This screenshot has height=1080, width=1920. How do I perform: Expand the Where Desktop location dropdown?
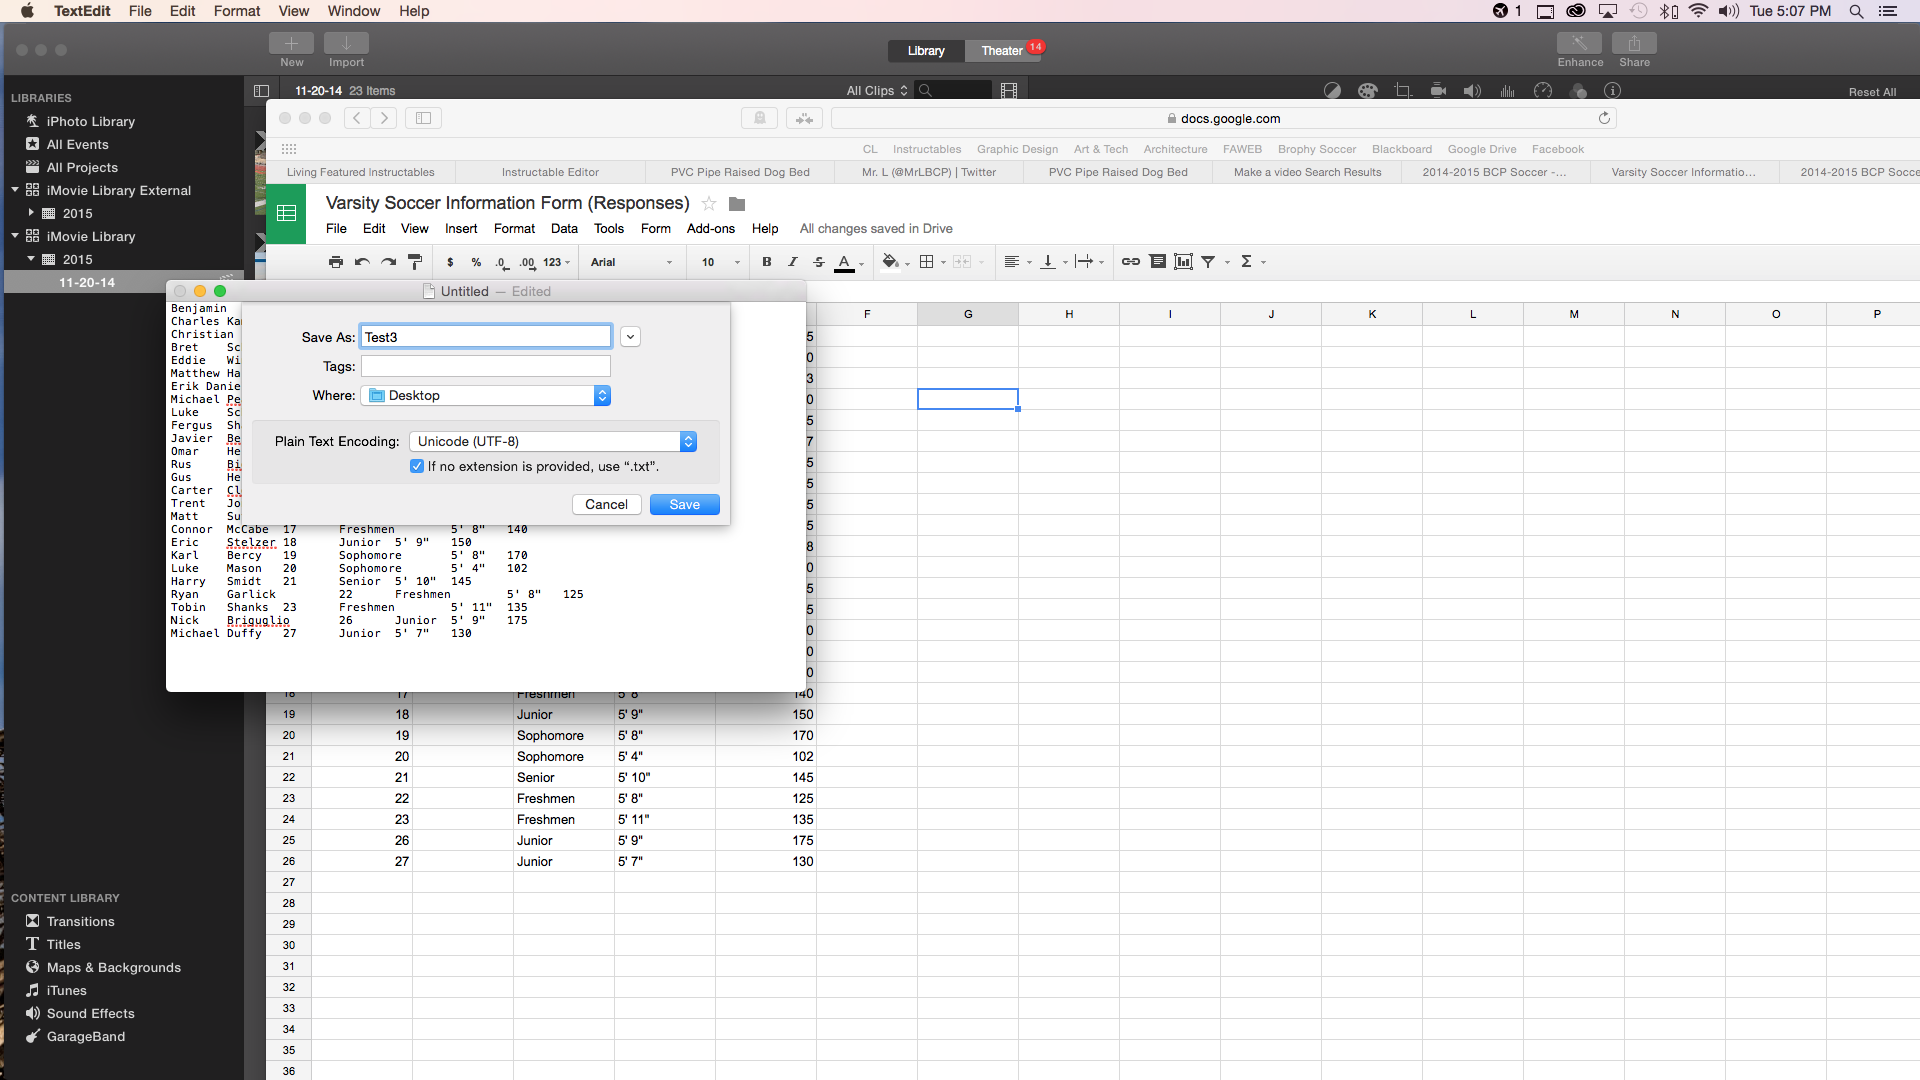tap(601, 396)
